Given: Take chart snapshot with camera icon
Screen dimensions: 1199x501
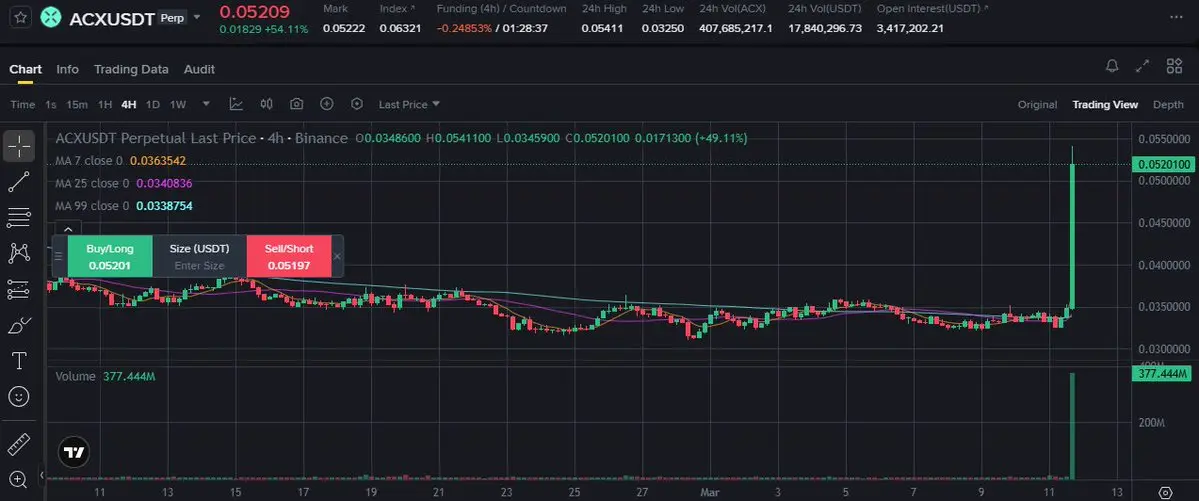Looking at the screenshot, I should [297, 104].
